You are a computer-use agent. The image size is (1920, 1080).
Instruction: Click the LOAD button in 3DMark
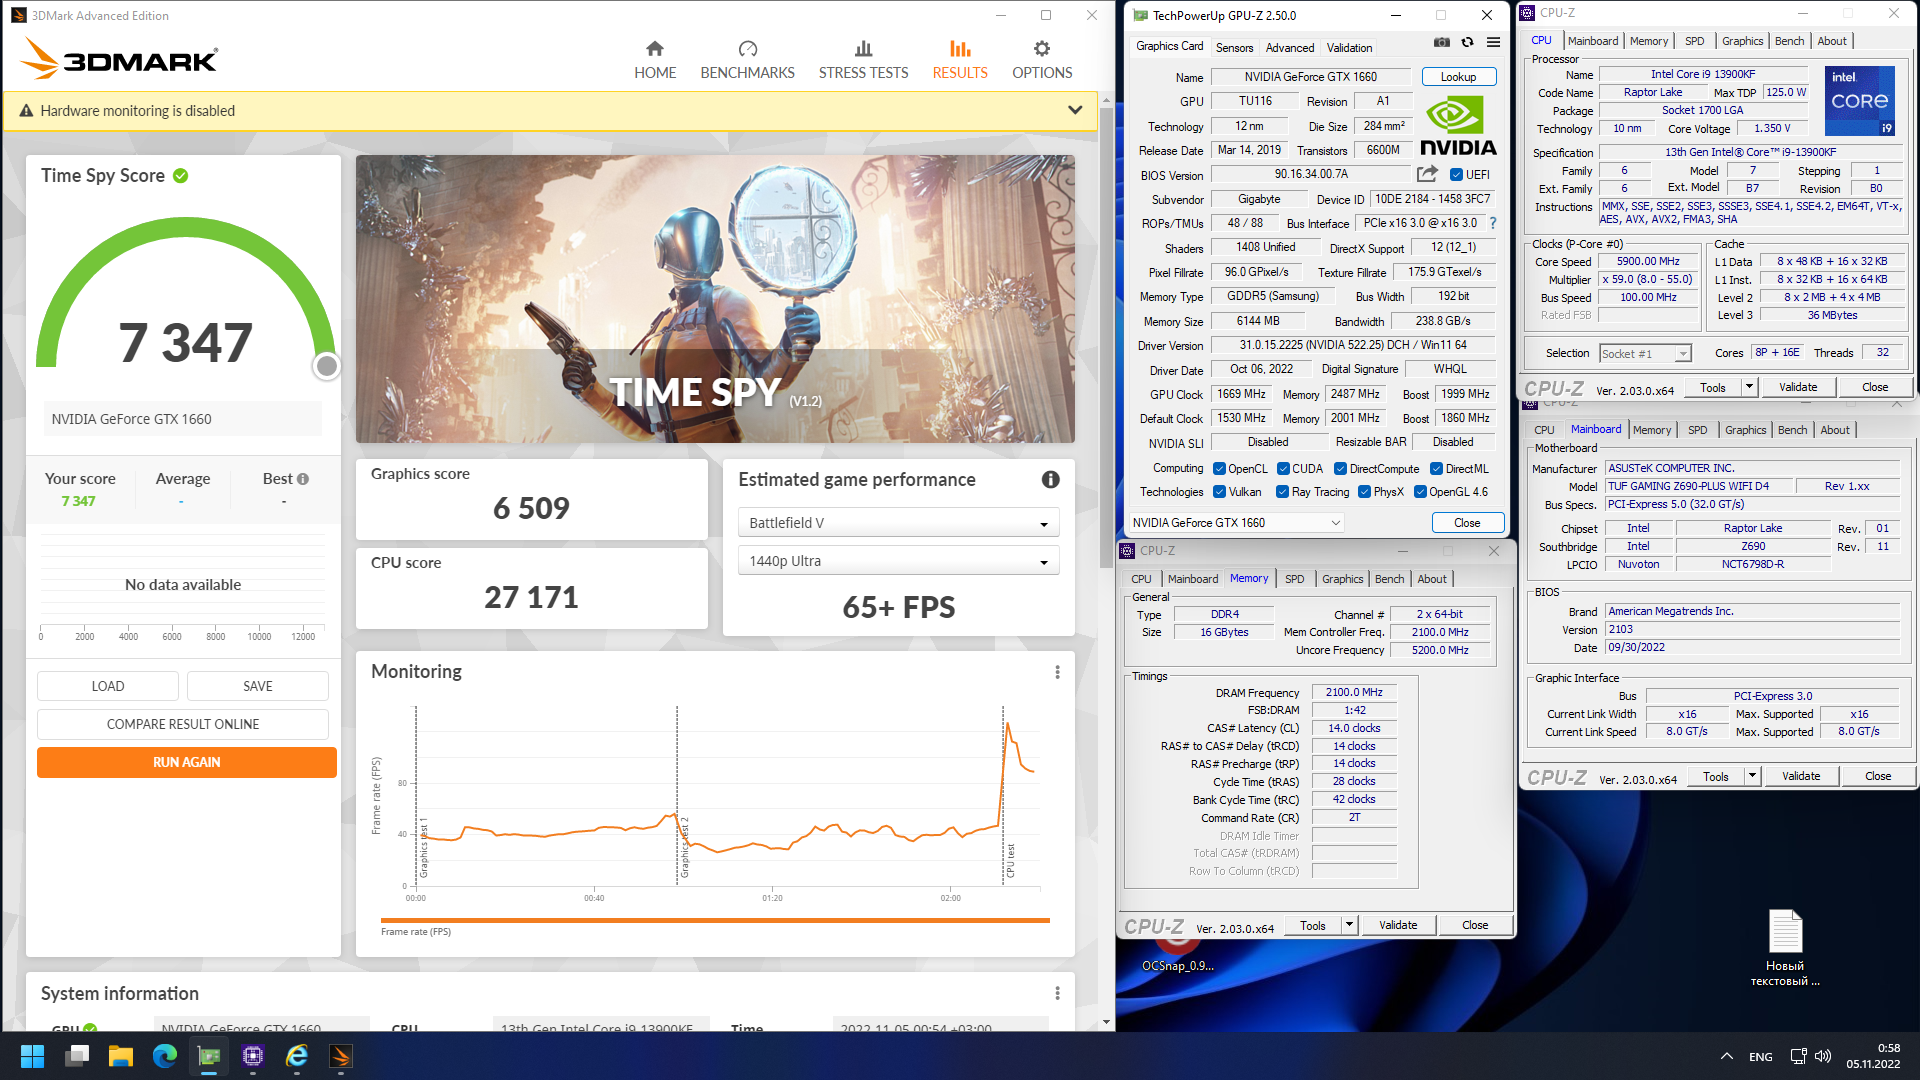coord(108,686)
